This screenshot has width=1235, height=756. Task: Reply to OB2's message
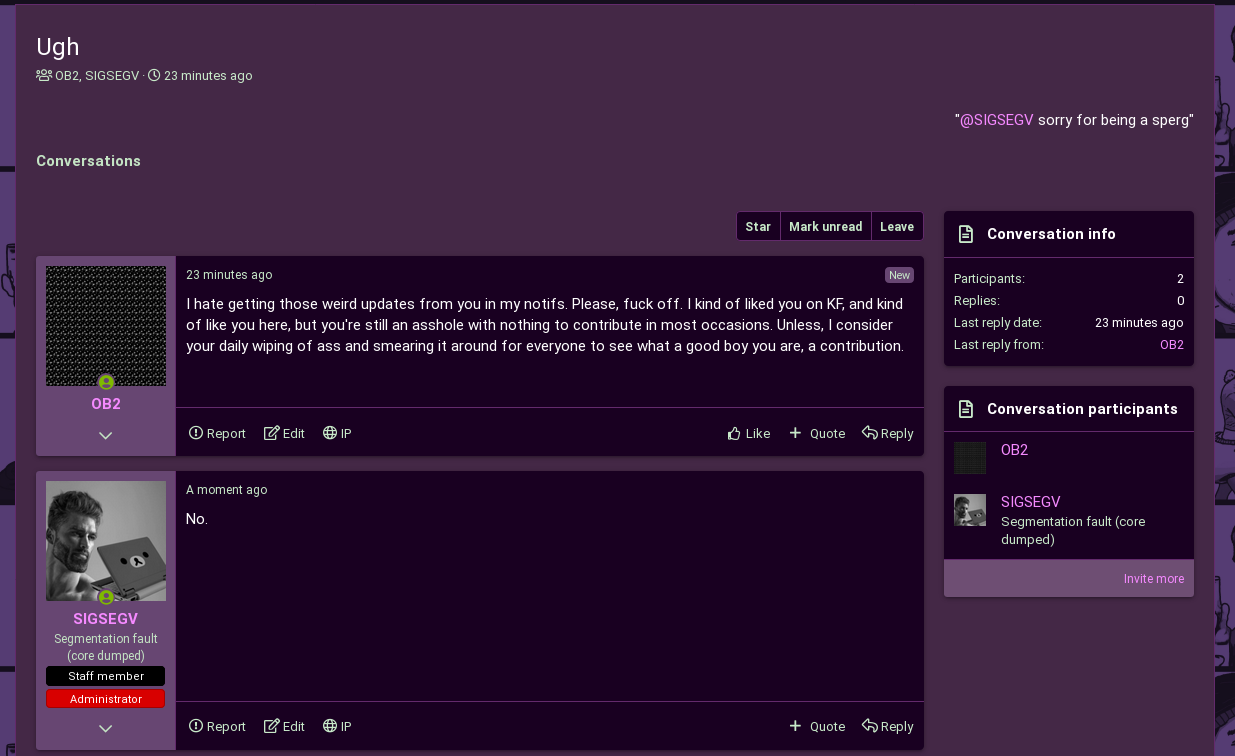click(x=888, y=433)
